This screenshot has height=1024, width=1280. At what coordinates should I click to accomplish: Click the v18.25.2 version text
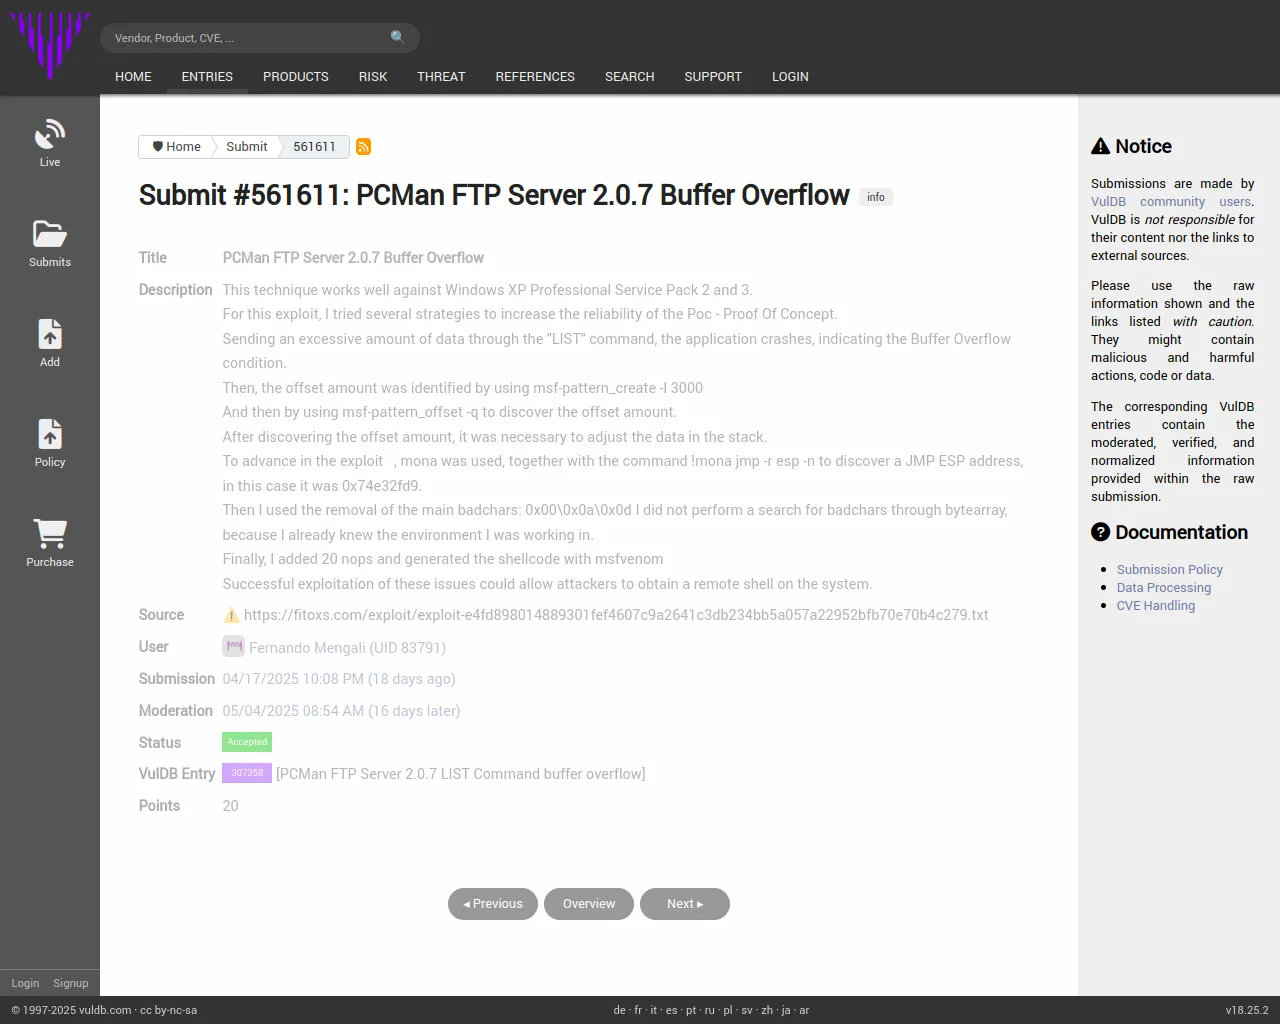tap(1247, 1011)
